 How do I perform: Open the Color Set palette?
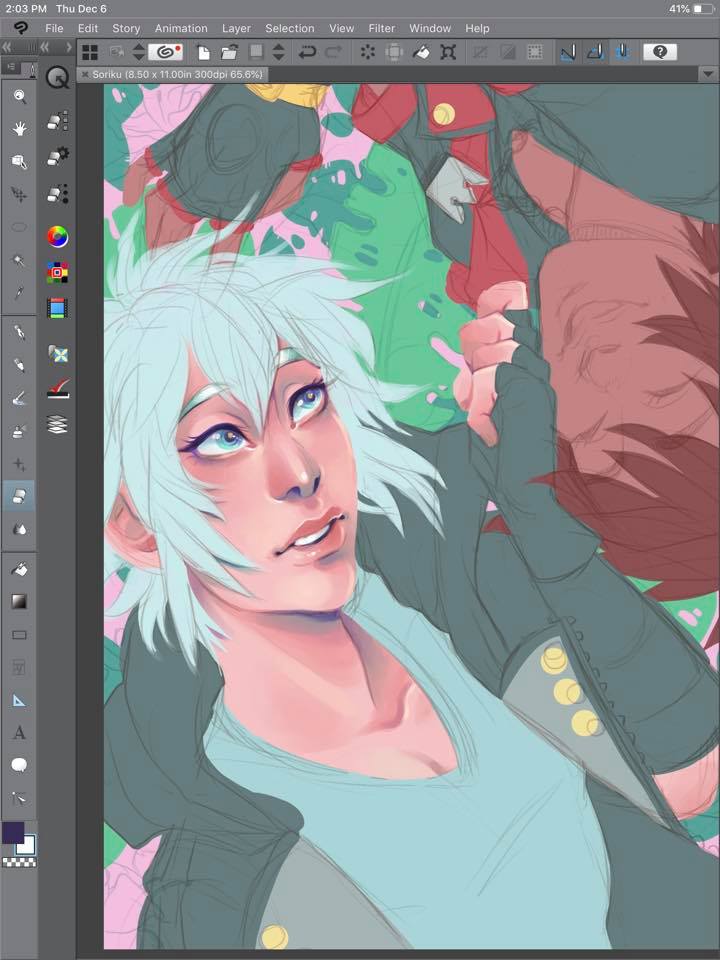(58, 272)
